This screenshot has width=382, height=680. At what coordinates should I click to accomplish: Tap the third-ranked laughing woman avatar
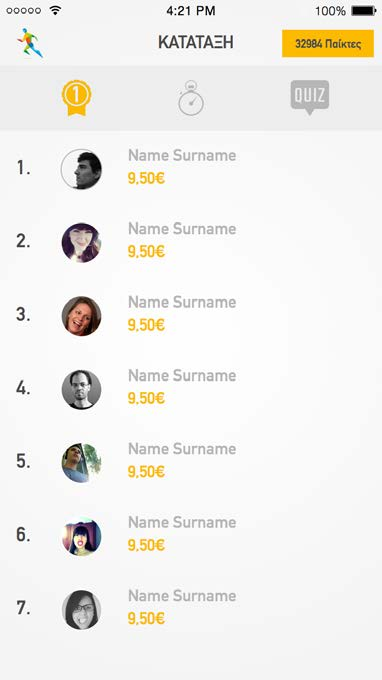pyautogui.click(x=81, y=316)
